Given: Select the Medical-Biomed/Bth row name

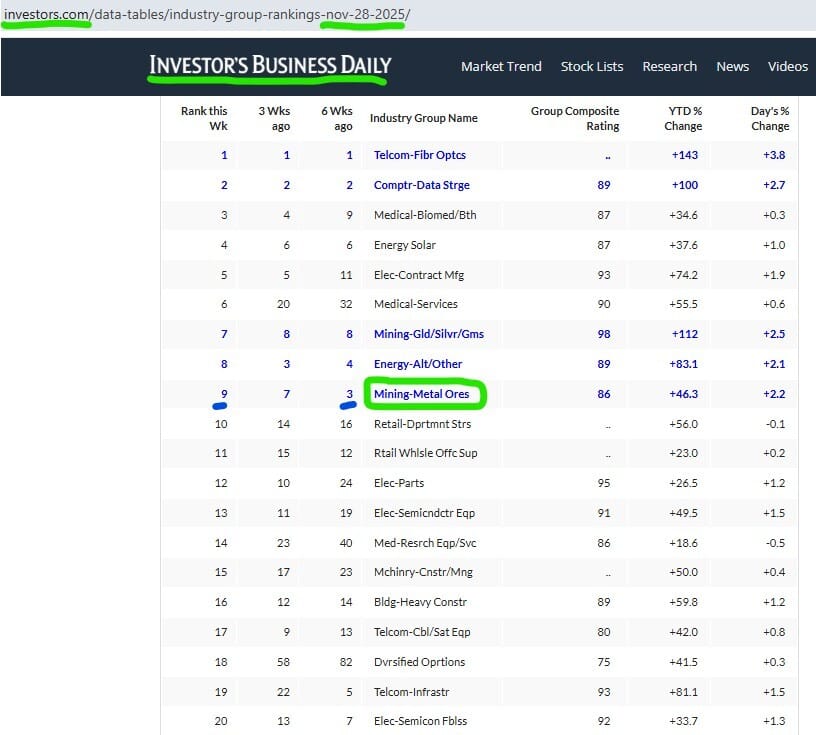Looking at the screenshot, I should pyautogui.click(x=425, y=215).
